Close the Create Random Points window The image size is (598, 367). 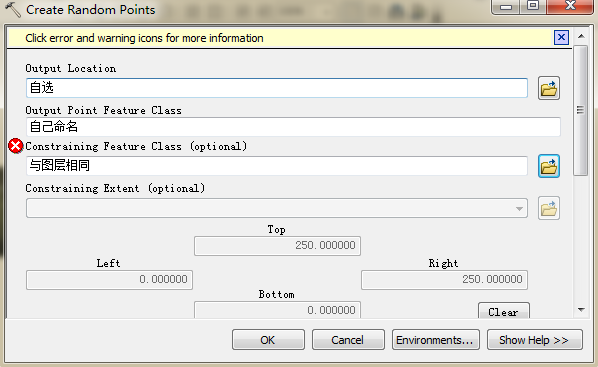[570, 6]
